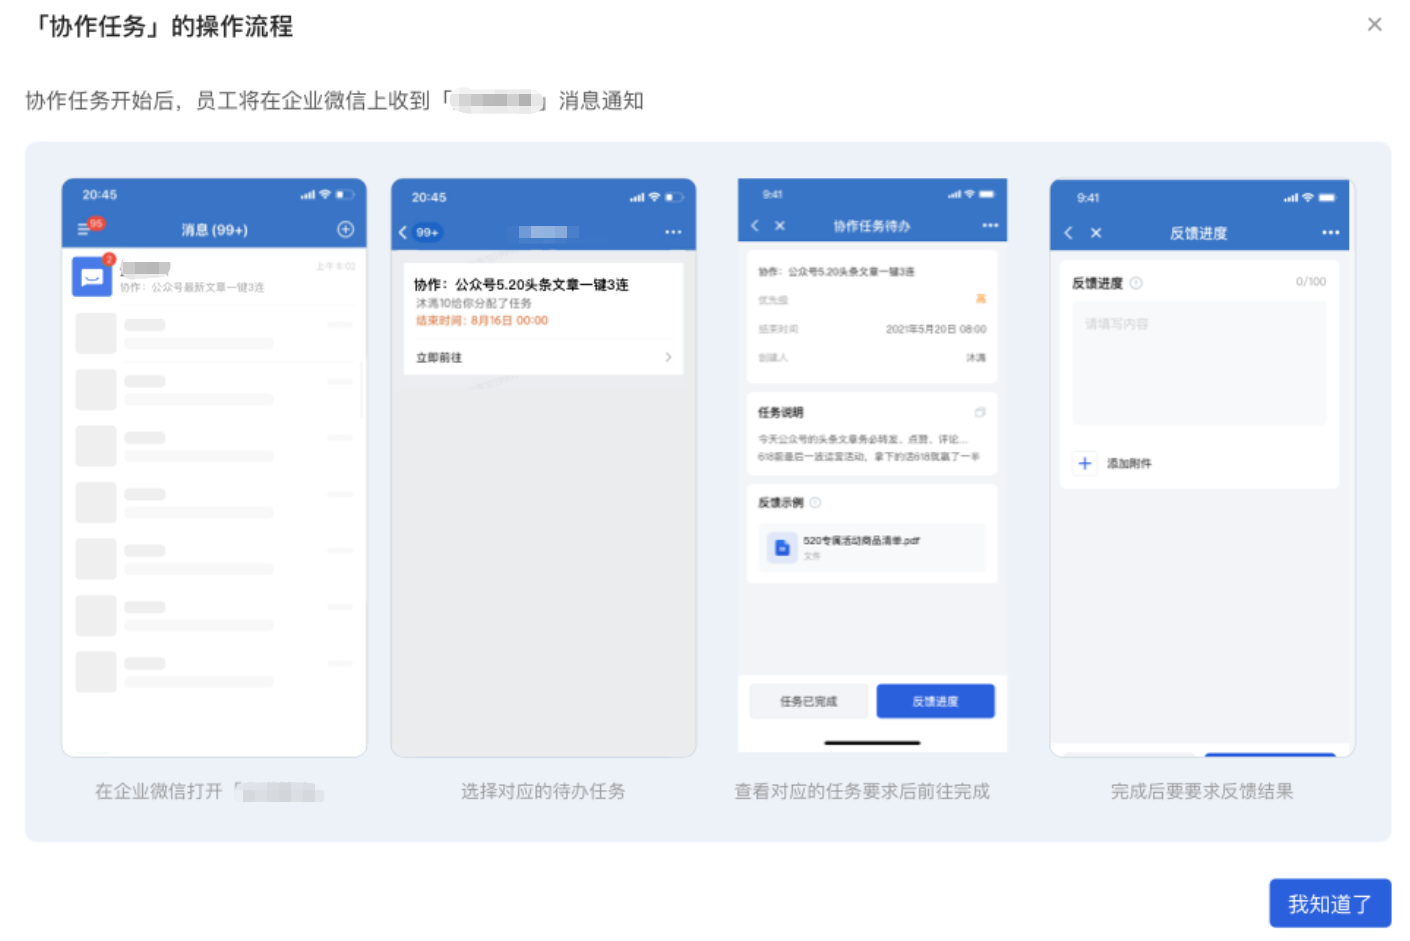Tap back arrow on 协作任务待办 screen
This screenshot has height=941, width=1410.
click(755, 226)
